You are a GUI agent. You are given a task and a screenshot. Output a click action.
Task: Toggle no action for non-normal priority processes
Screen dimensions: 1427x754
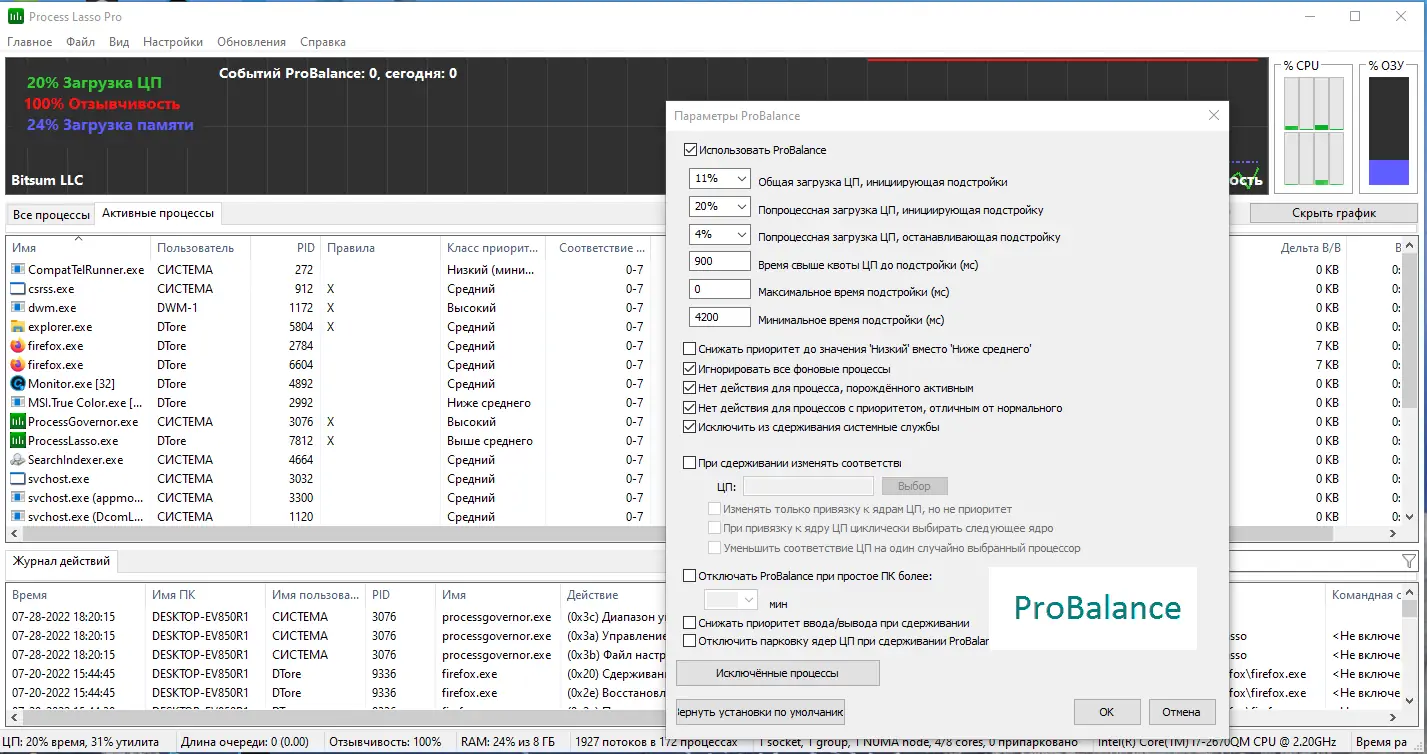pyautogui.click(x=690, y=408)
